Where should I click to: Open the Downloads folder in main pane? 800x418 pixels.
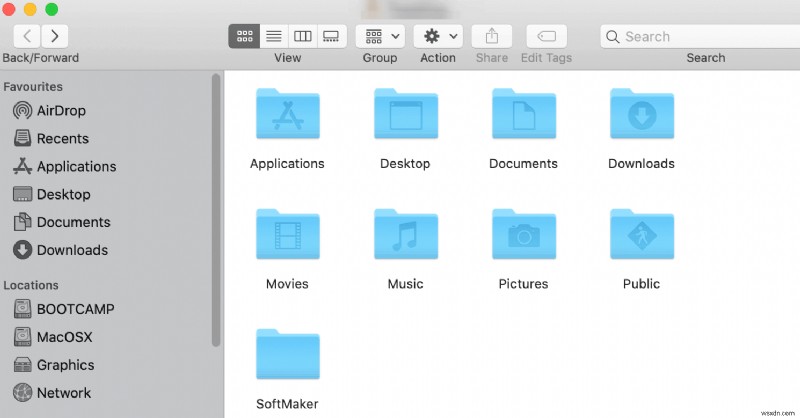641,117
